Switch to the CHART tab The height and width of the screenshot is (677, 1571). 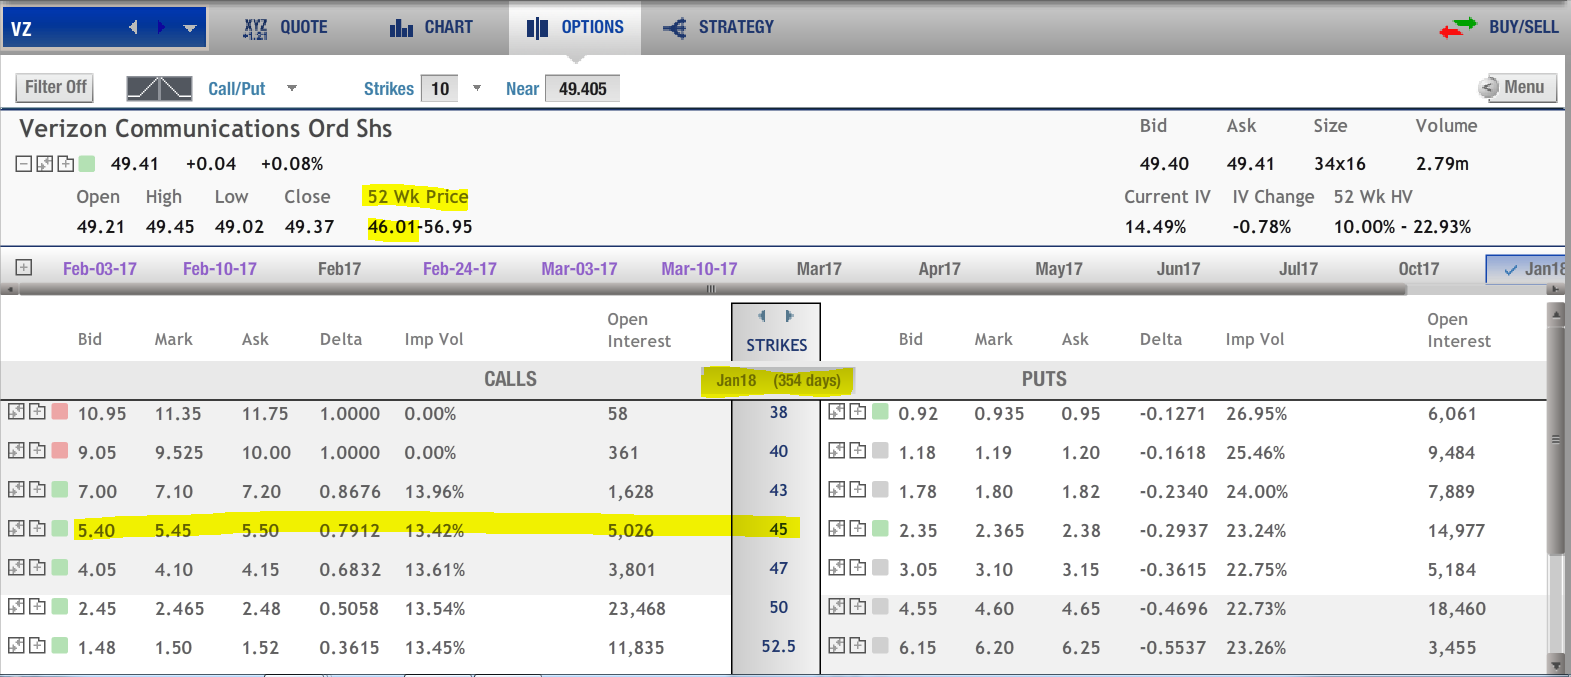(x=431, y=27)
